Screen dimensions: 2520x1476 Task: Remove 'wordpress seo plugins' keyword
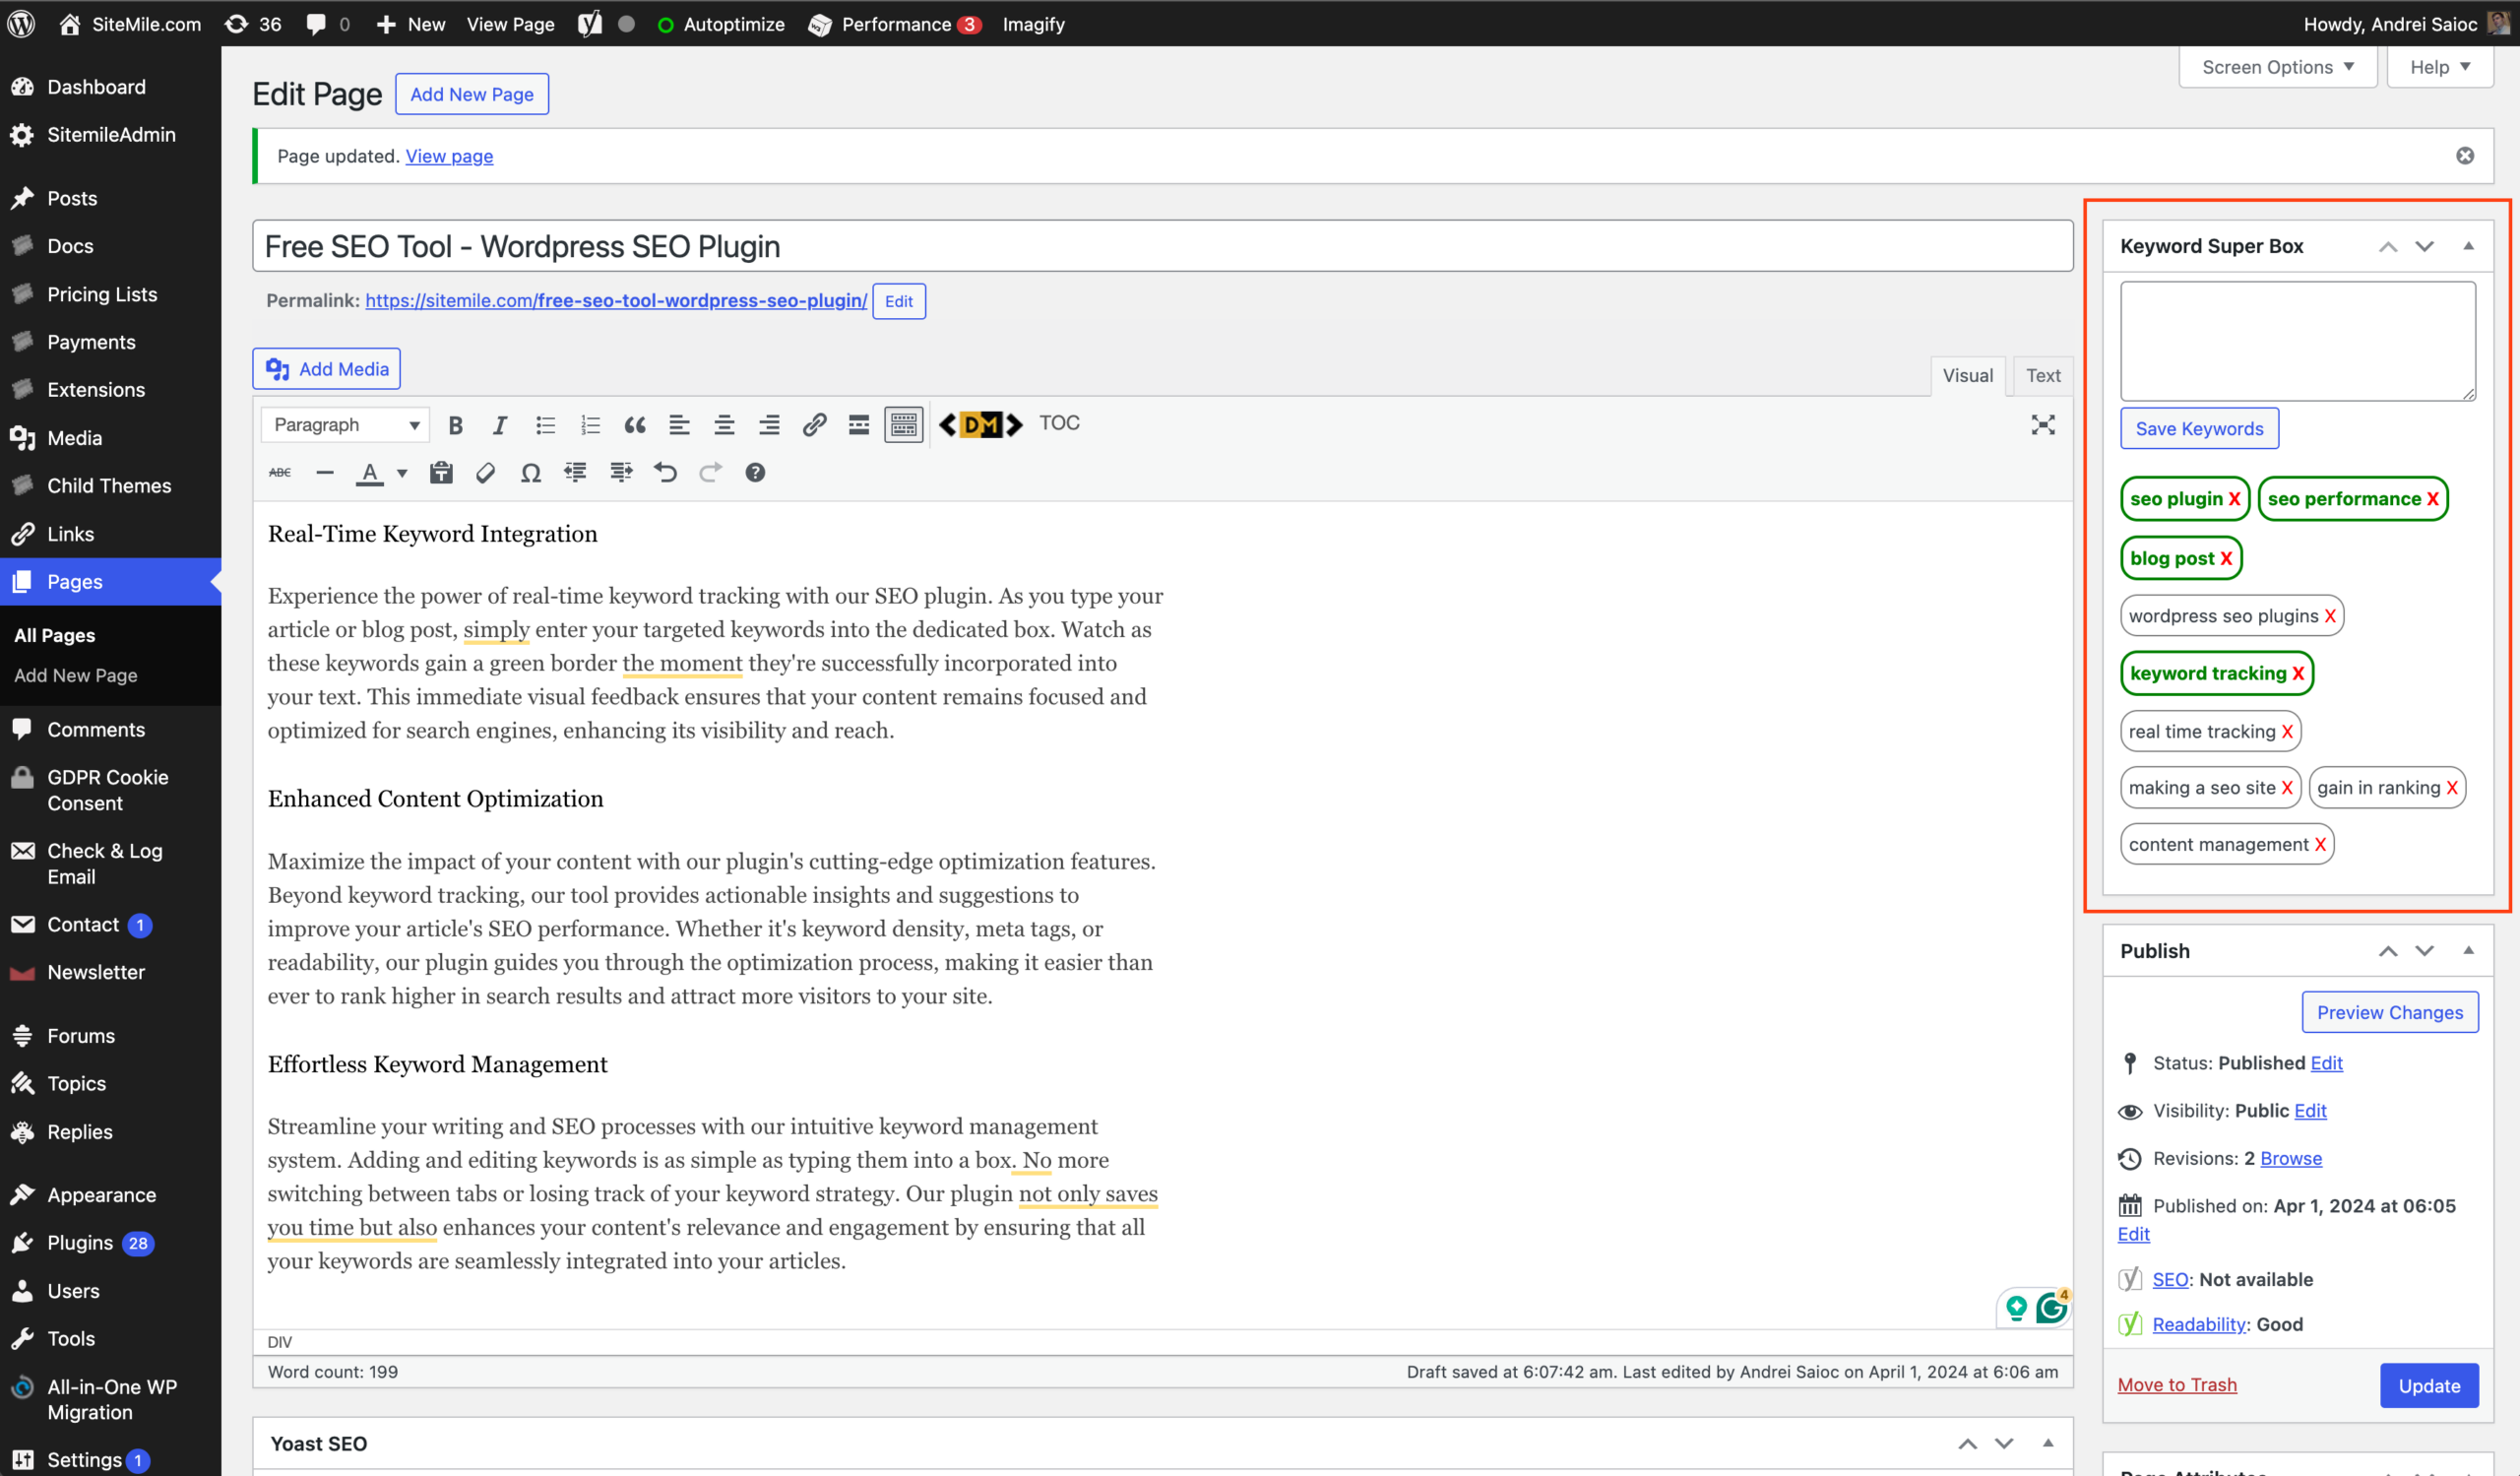coord(2330,616)
